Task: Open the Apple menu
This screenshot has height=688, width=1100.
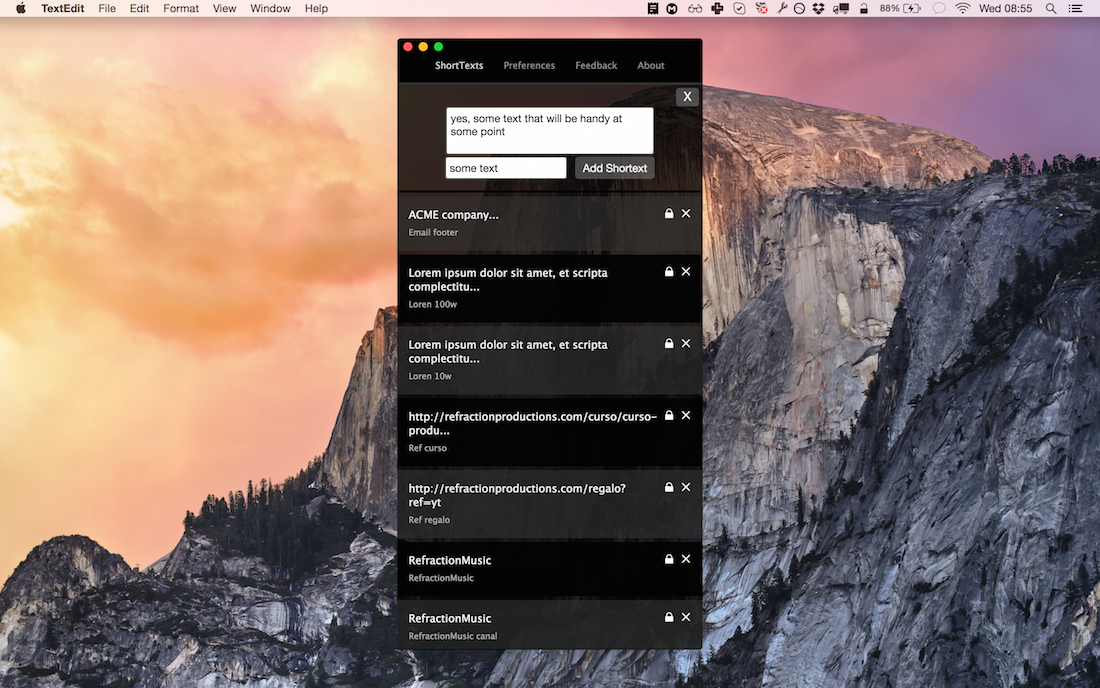Action: (21, 8)
